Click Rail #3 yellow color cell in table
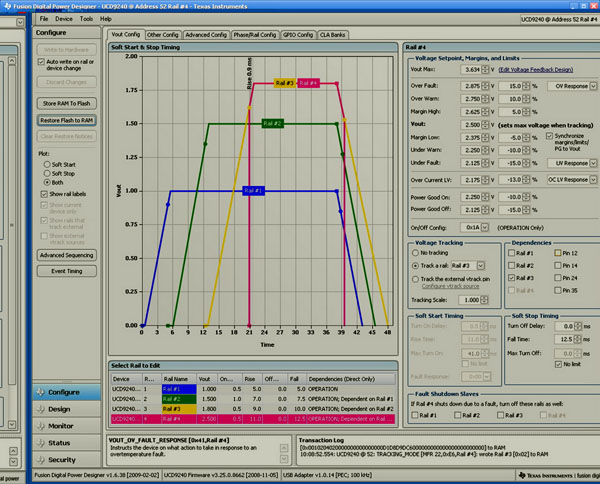Image resolution: width=600 pixels, height=484 pixels. [179, 409]
